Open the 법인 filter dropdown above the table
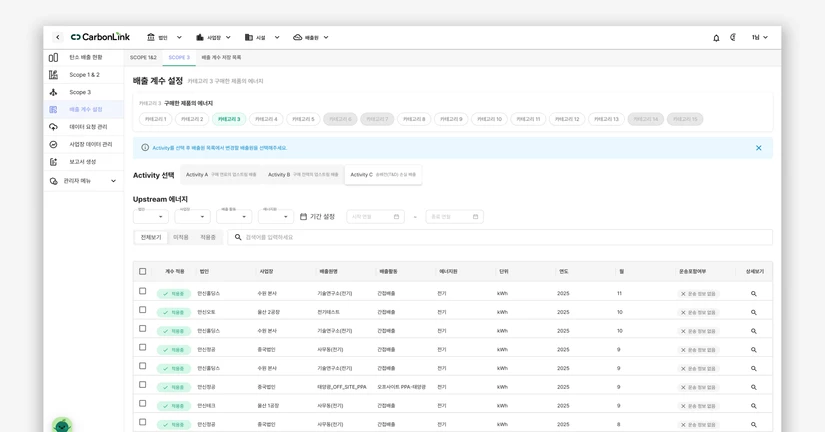Screen dimensions: 825x432 pos(151,216)
